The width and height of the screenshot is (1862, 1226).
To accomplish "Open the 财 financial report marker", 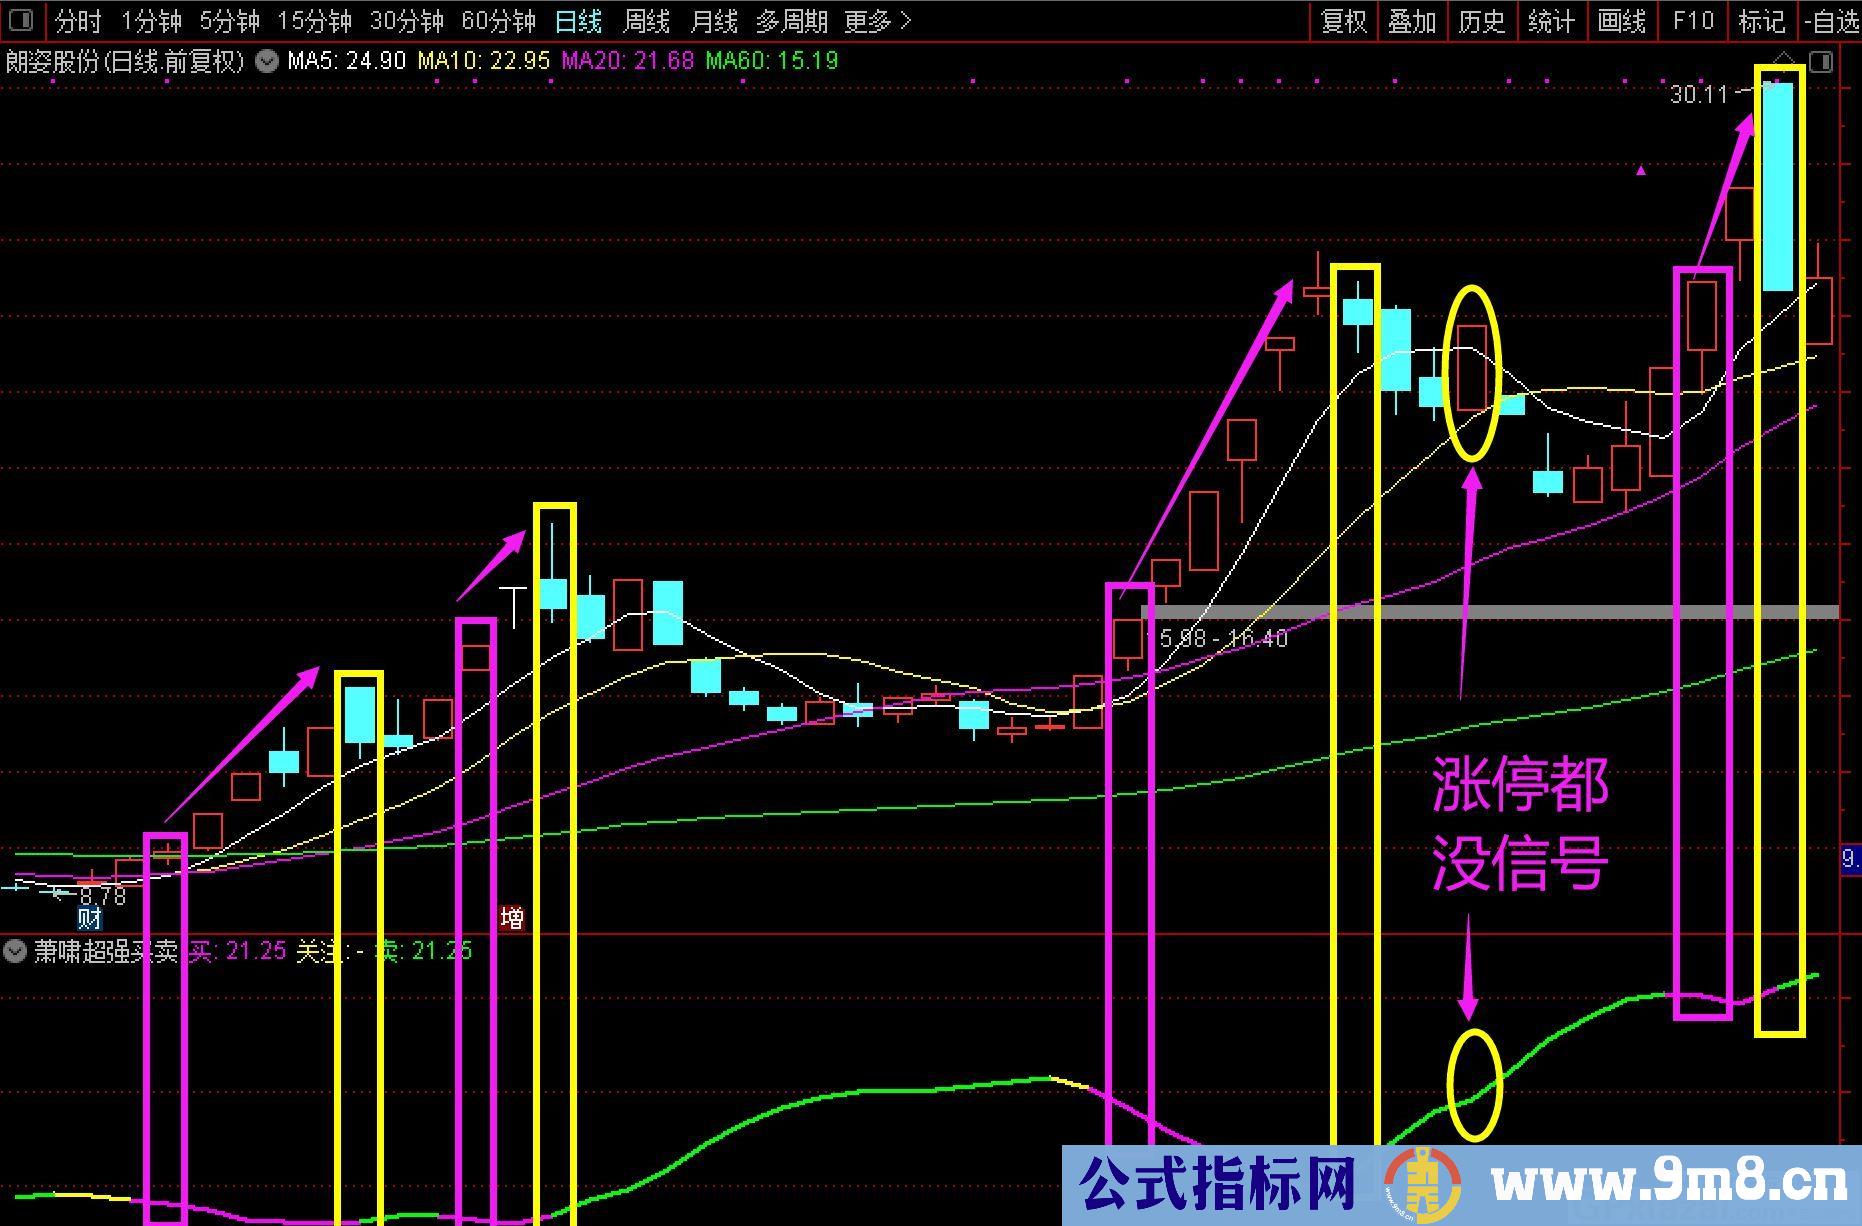I will click(x=89, y=918).
